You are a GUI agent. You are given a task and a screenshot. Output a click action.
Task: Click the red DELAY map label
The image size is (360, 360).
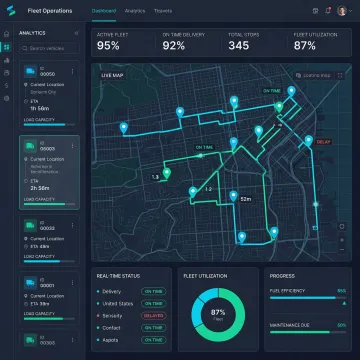323,142
